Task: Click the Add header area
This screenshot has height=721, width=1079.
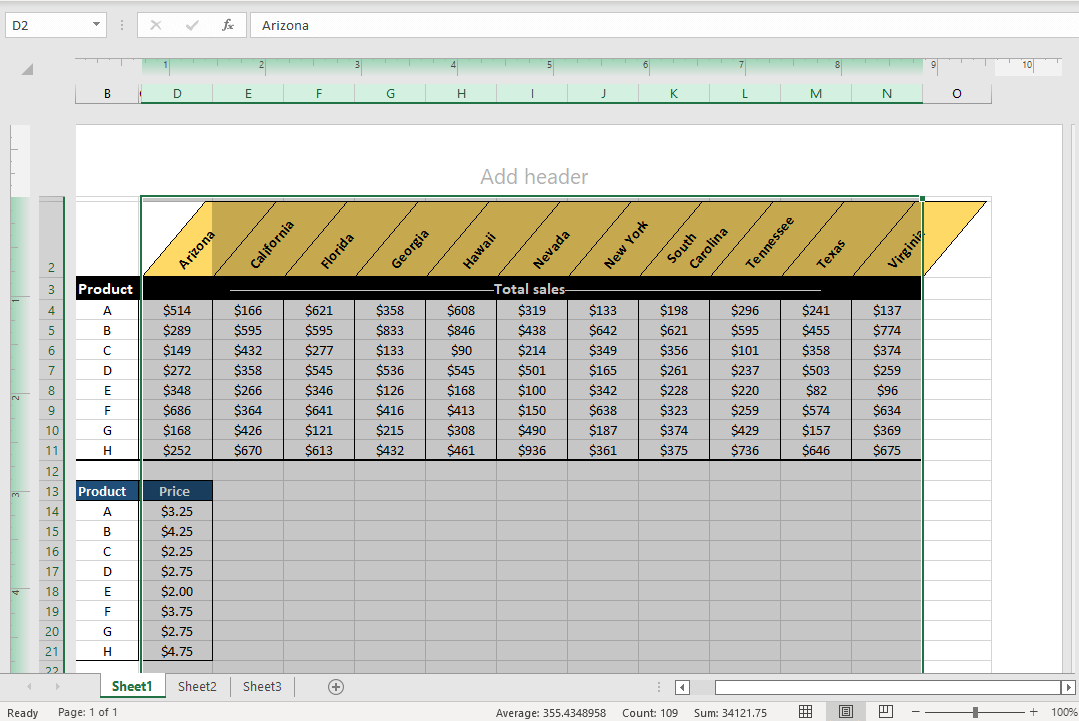Action: tap(534, 177)
